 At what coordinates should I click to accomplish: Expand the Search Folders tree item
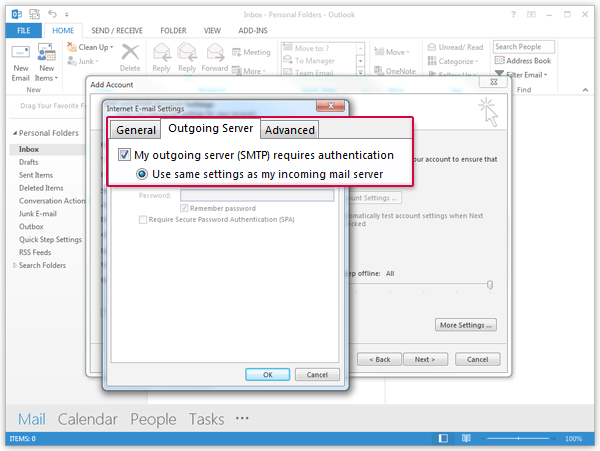pos(14,265)
